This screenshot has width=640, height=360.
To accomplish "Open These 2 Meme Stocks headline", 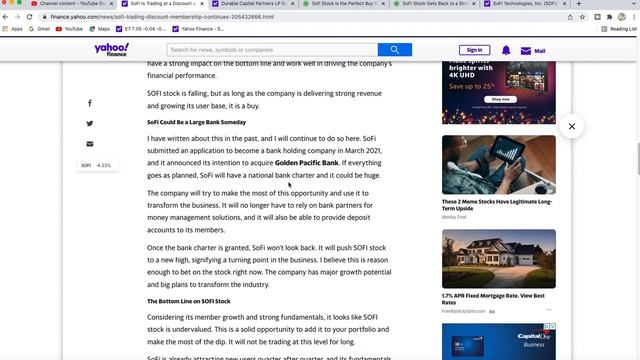I will [x=497, y=205].
